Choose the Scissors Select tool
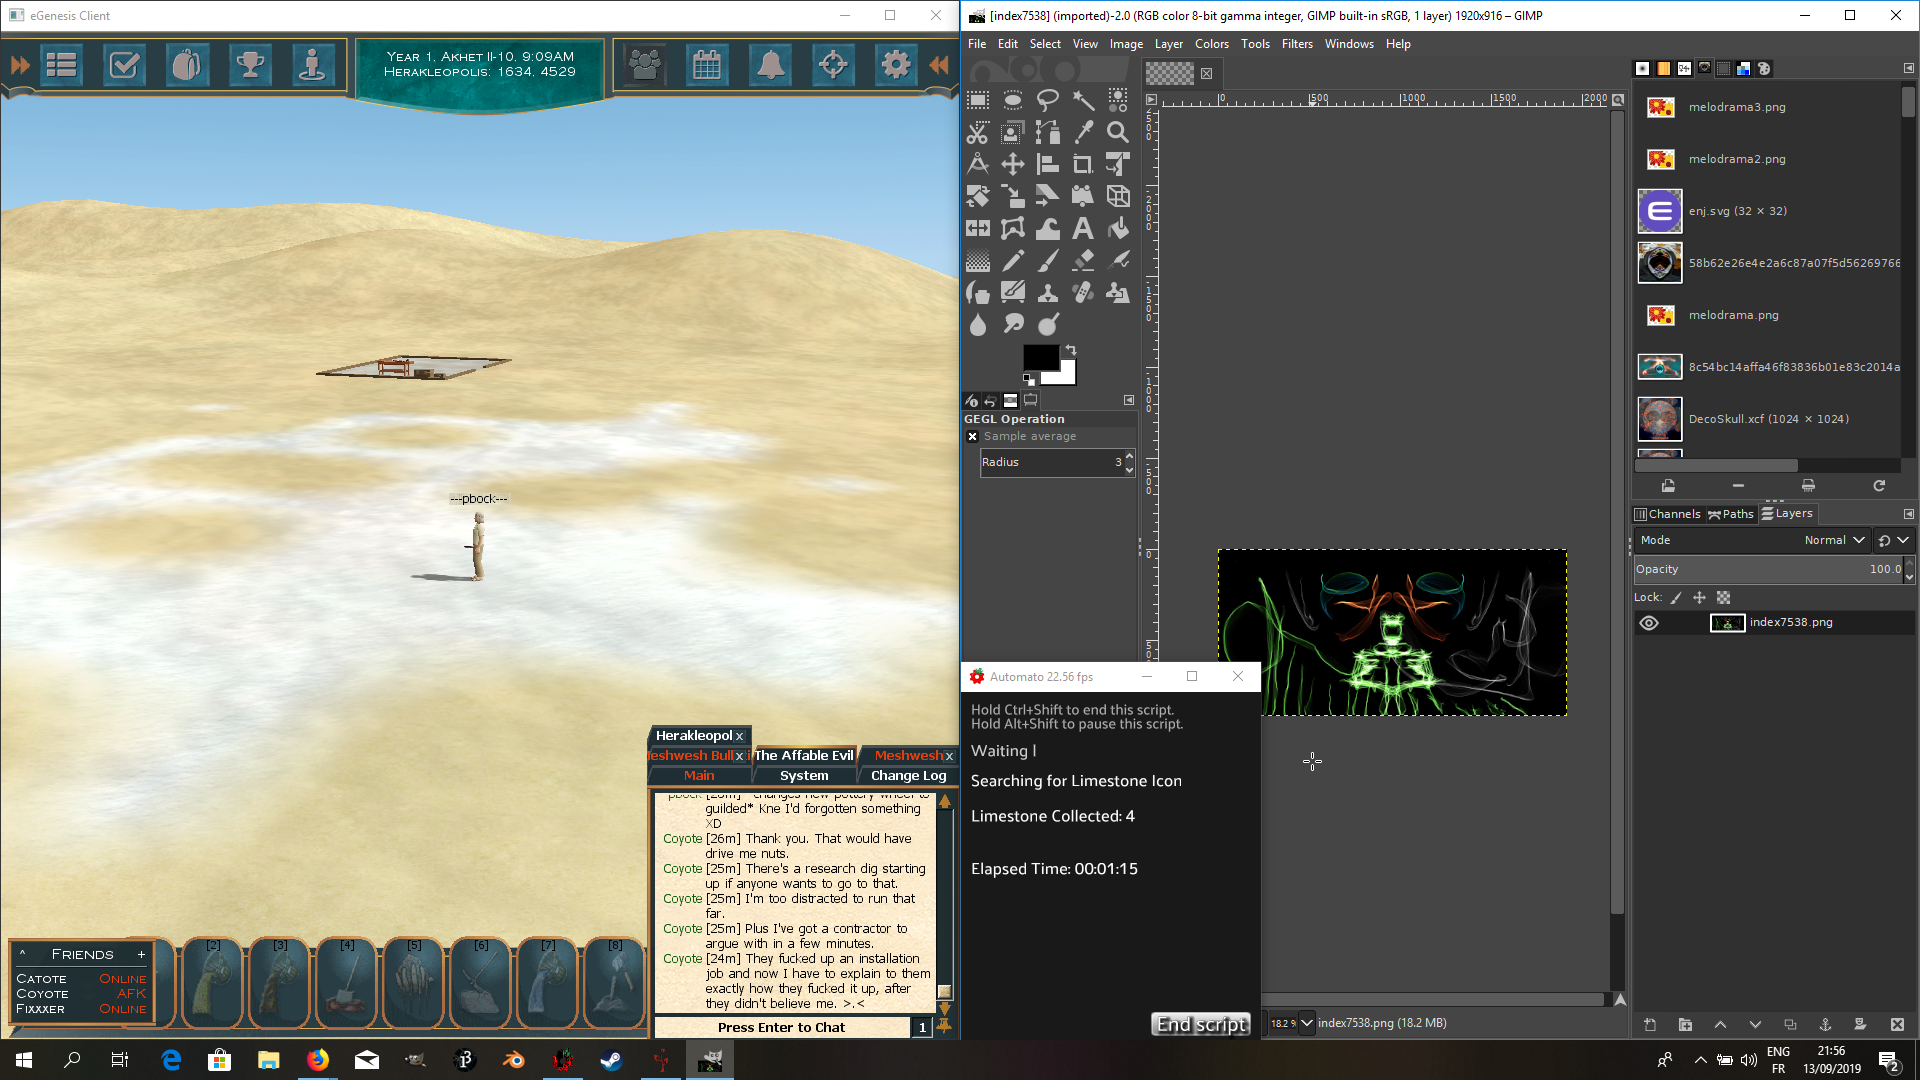 click(x=978, y=132)
